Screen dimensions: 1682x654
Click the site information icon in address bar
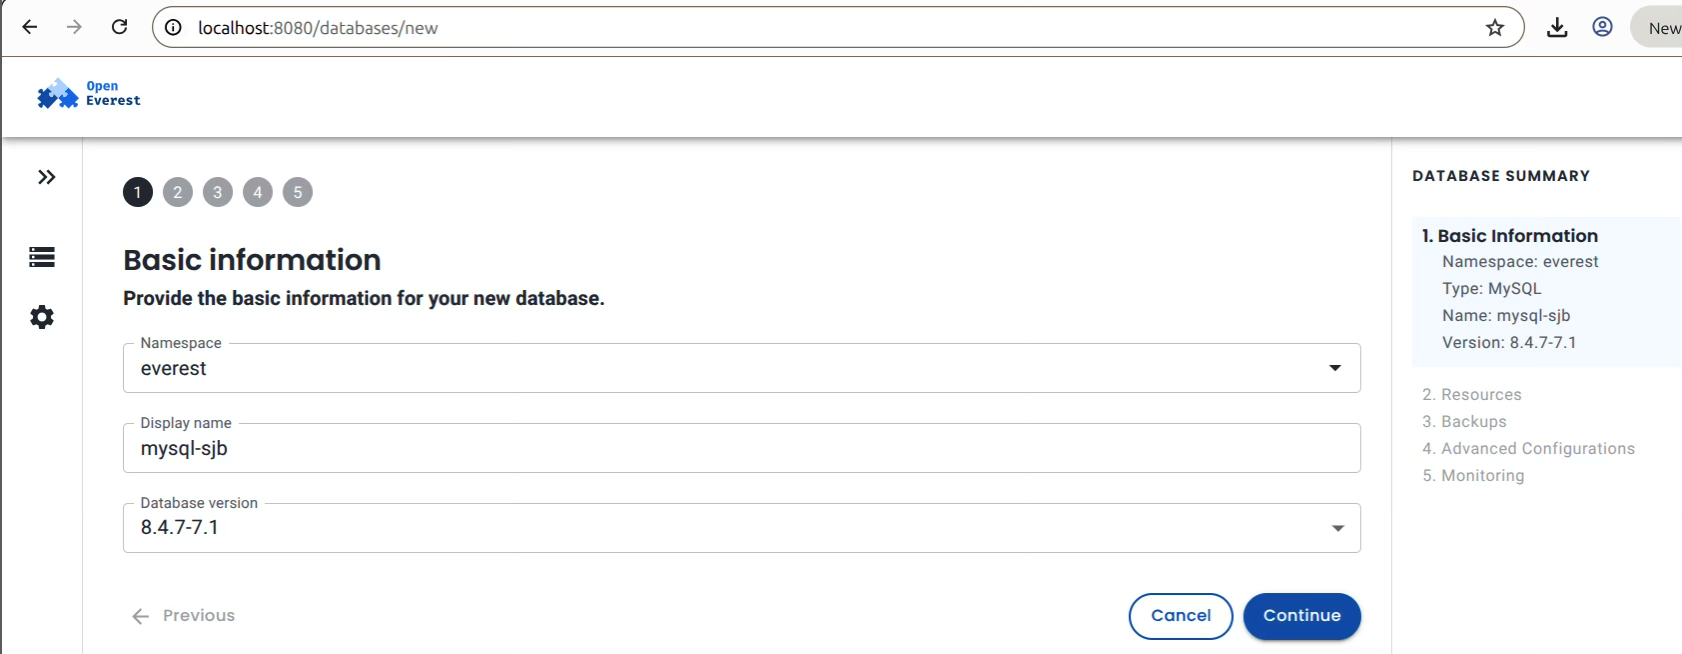pyautogui.click(x=174, y=27)
